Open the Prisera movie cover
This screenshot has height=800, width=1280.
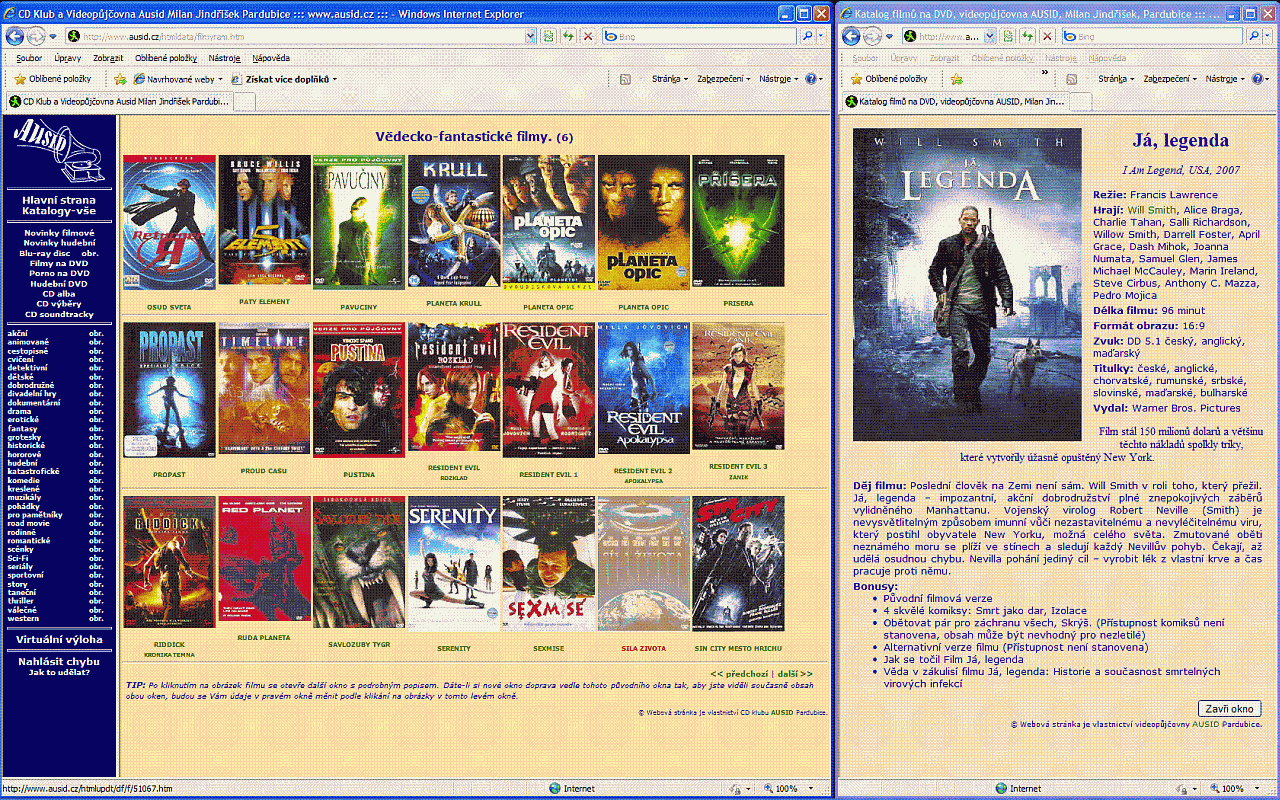click(x=738, y=221)
